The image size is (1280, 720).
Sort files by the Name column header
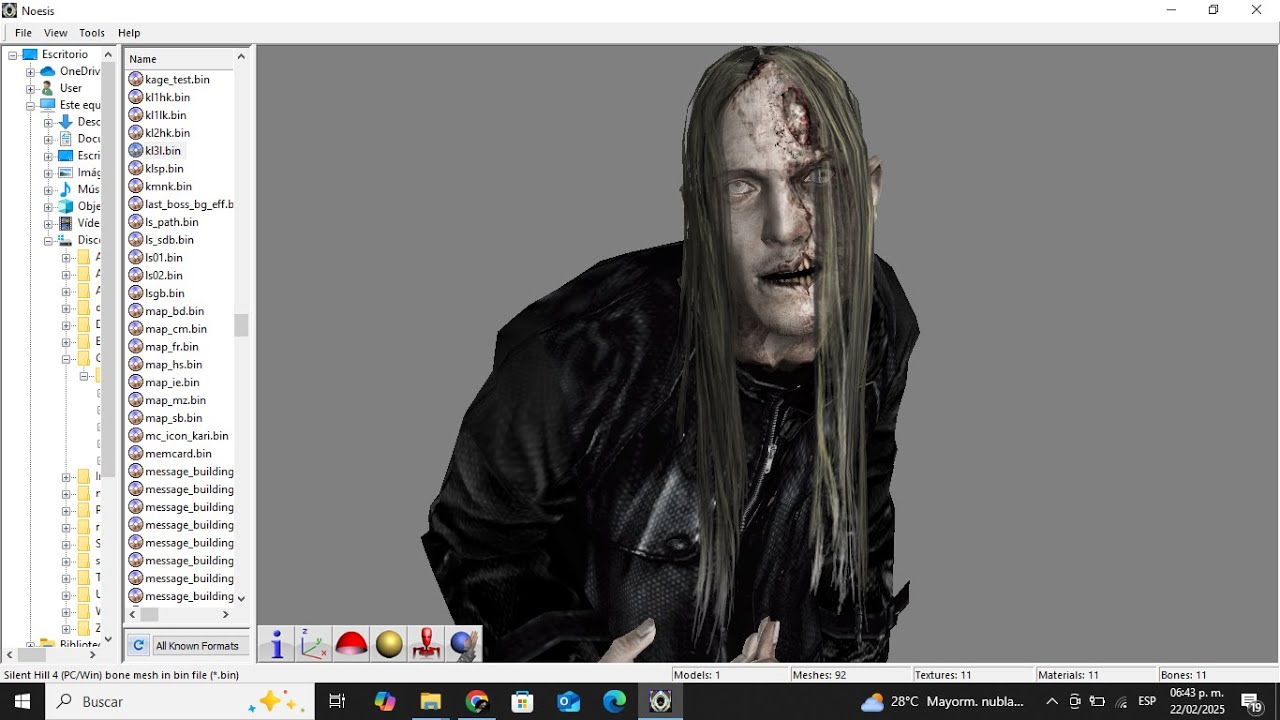[180, 59]
